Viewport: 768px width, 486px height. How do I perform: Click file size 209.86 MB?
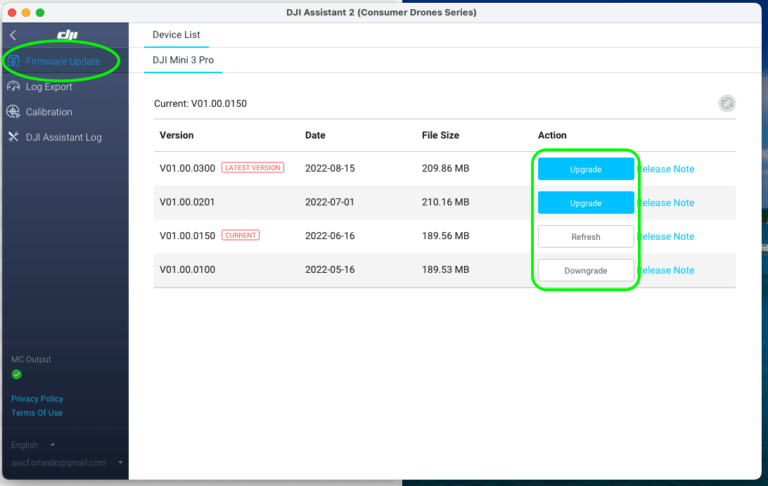[445, 169]
